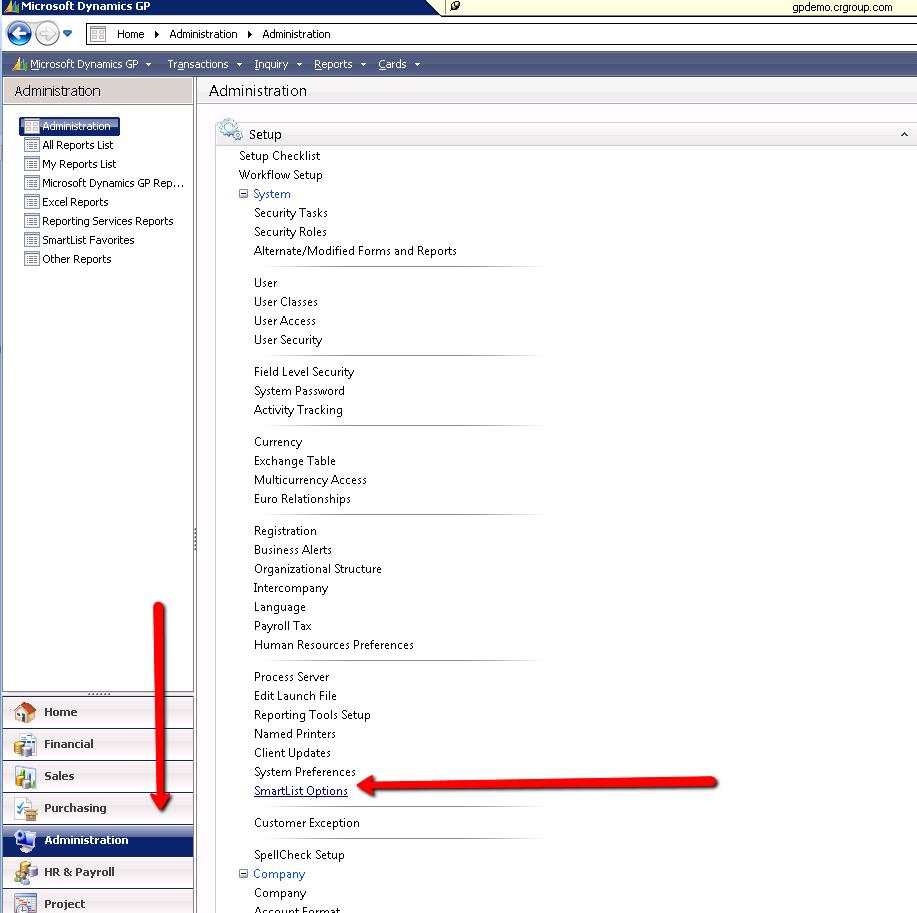Click the Administration breadcrumb
The image size is (917, 913).
(x=204, y=33)
